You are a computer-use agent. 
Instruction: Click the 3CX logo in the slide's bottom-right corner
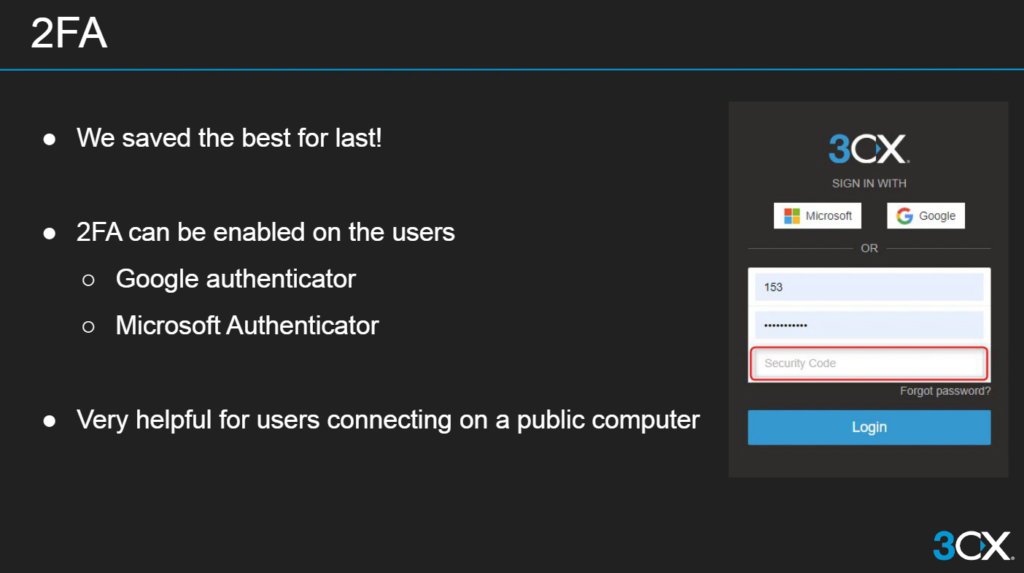[972, 545]
